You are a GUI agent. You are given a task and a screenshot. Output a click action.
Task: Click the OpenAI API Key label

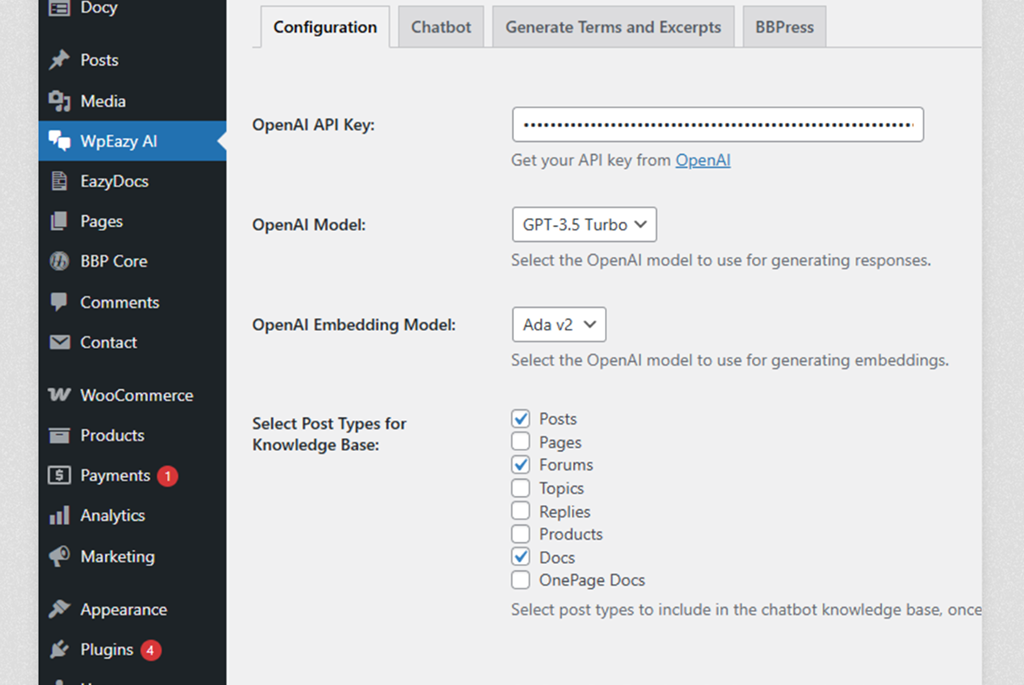(313, 125)
